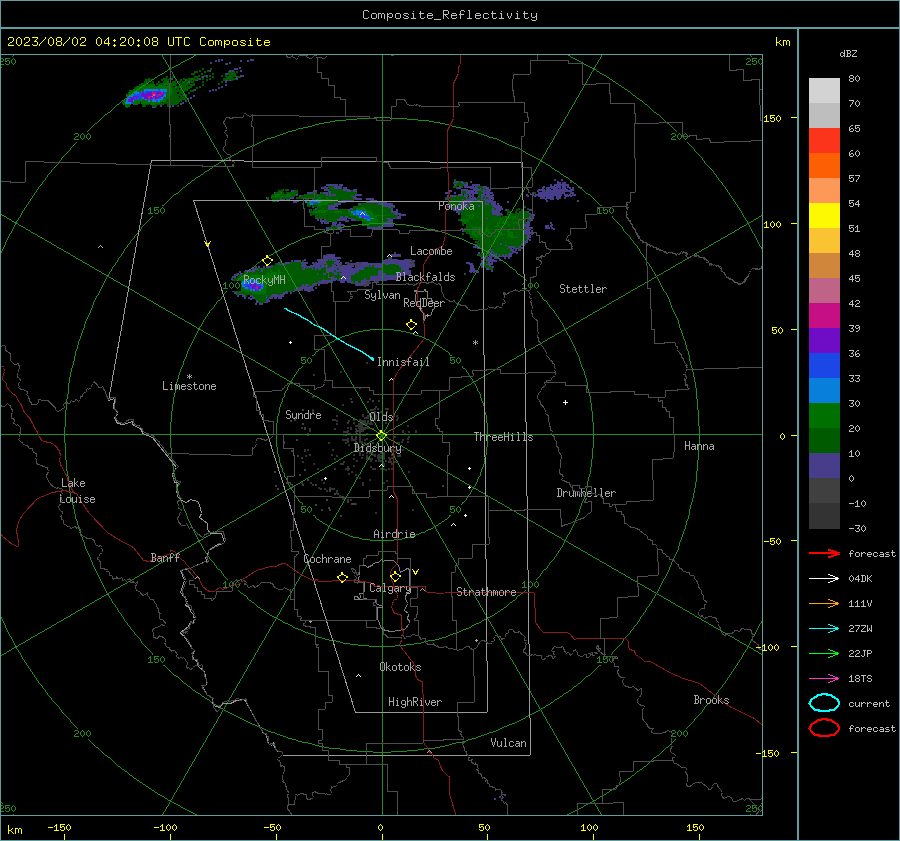Viewport: 900px width, 841px height.
Task: Click the orange swatch between 60 and 57
Action: pyautogui.click(x=824, y=165)
